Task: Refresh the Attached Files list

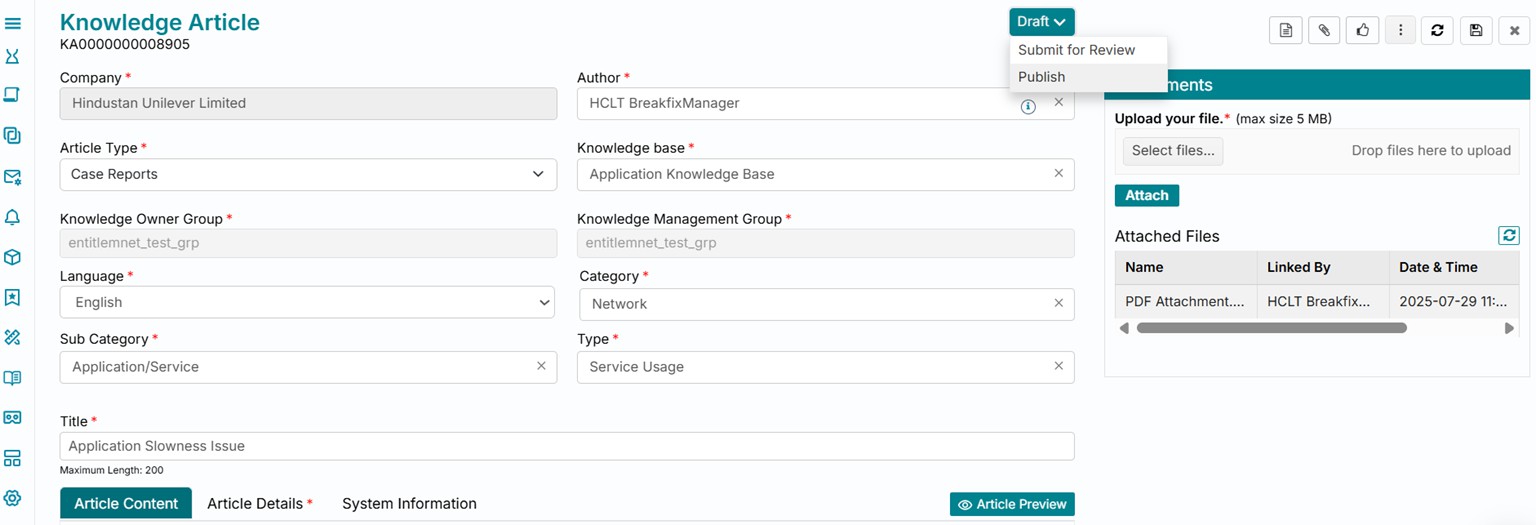Action: point(1508,236)
